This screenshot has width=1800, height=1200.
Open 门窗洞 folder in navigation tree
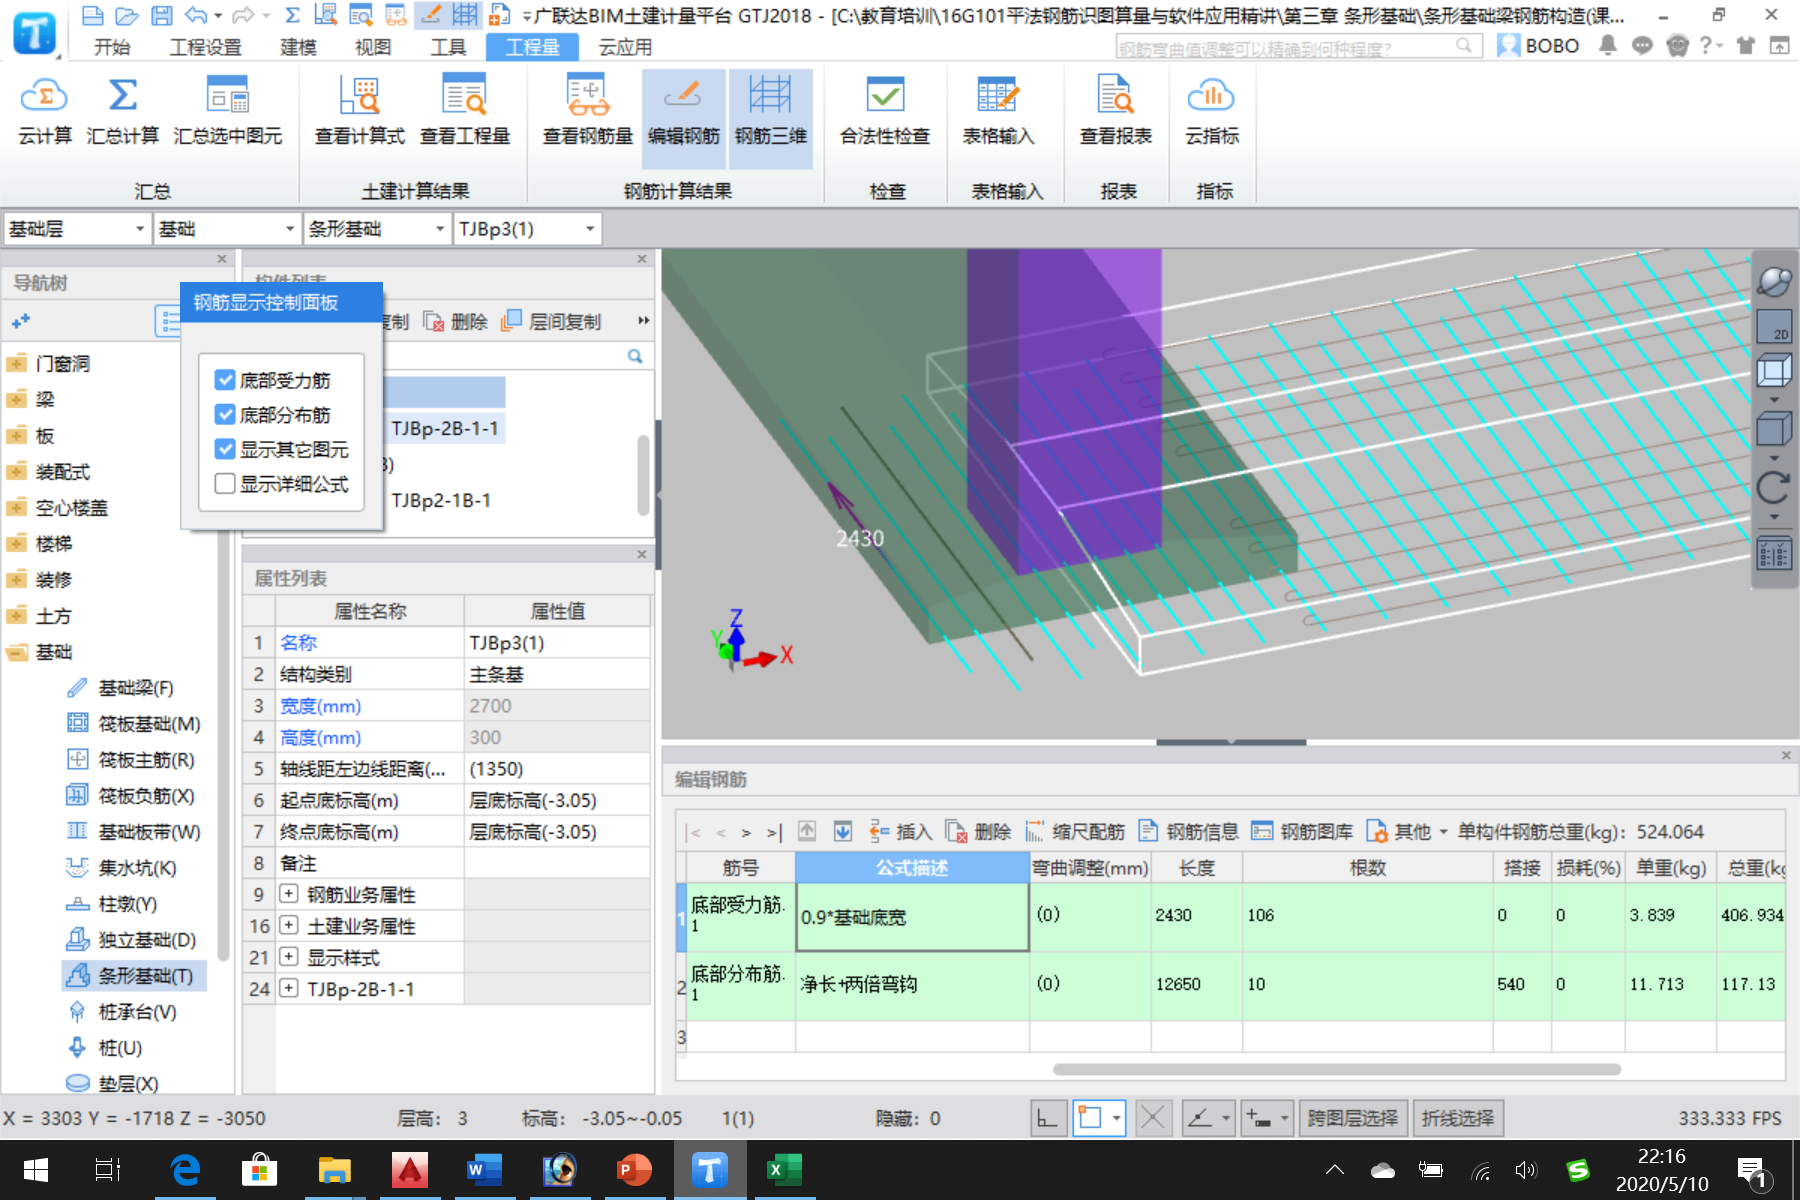click(x=49, y=364)
